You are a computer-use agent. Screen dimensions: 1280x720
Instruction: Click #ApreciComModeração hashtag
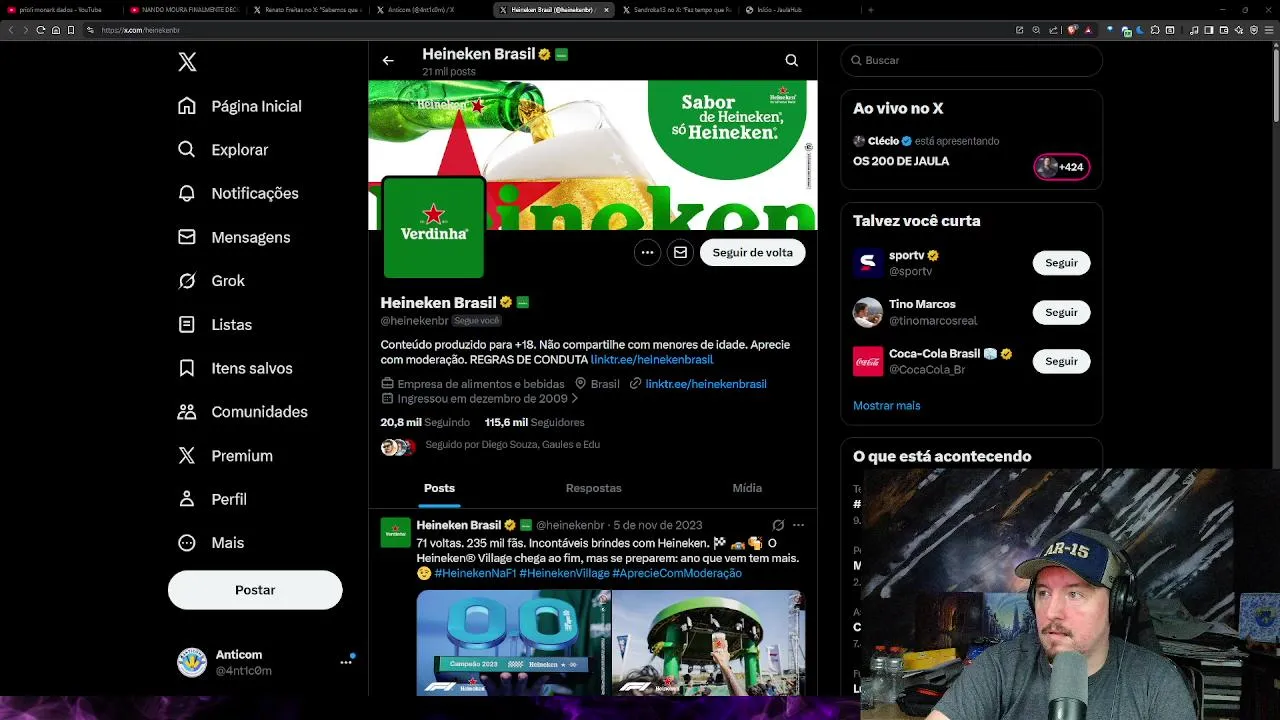[x=677, y=573]
